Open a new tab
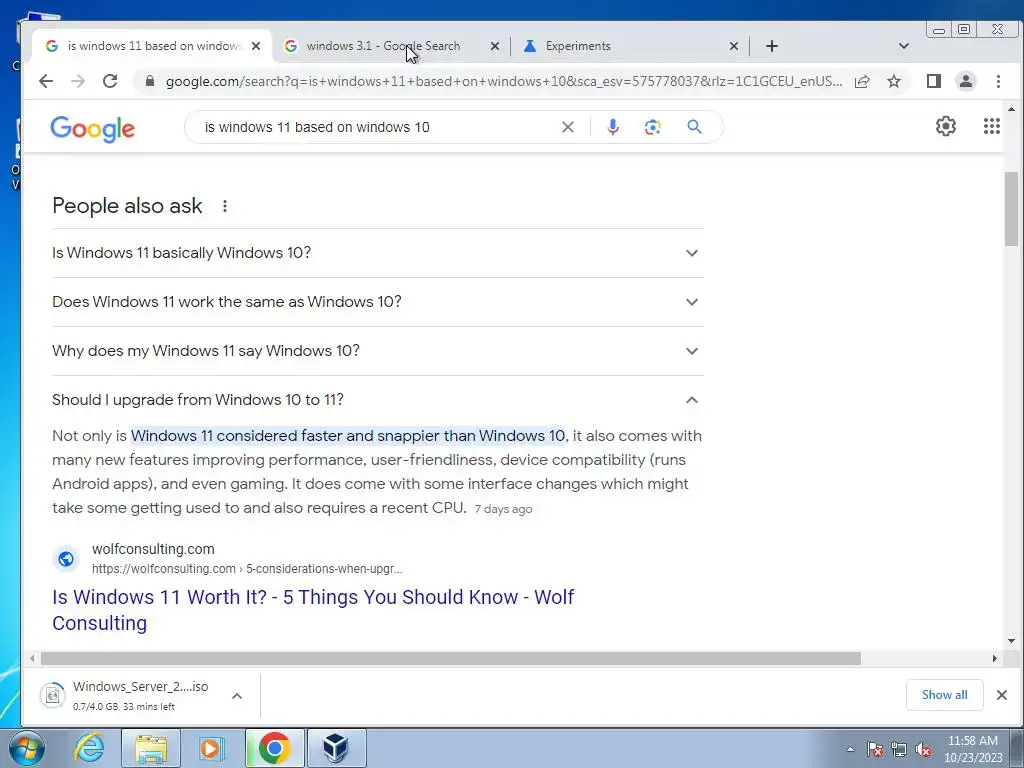The width and height of the screenshot is (1024, 768). click(772, 46)
